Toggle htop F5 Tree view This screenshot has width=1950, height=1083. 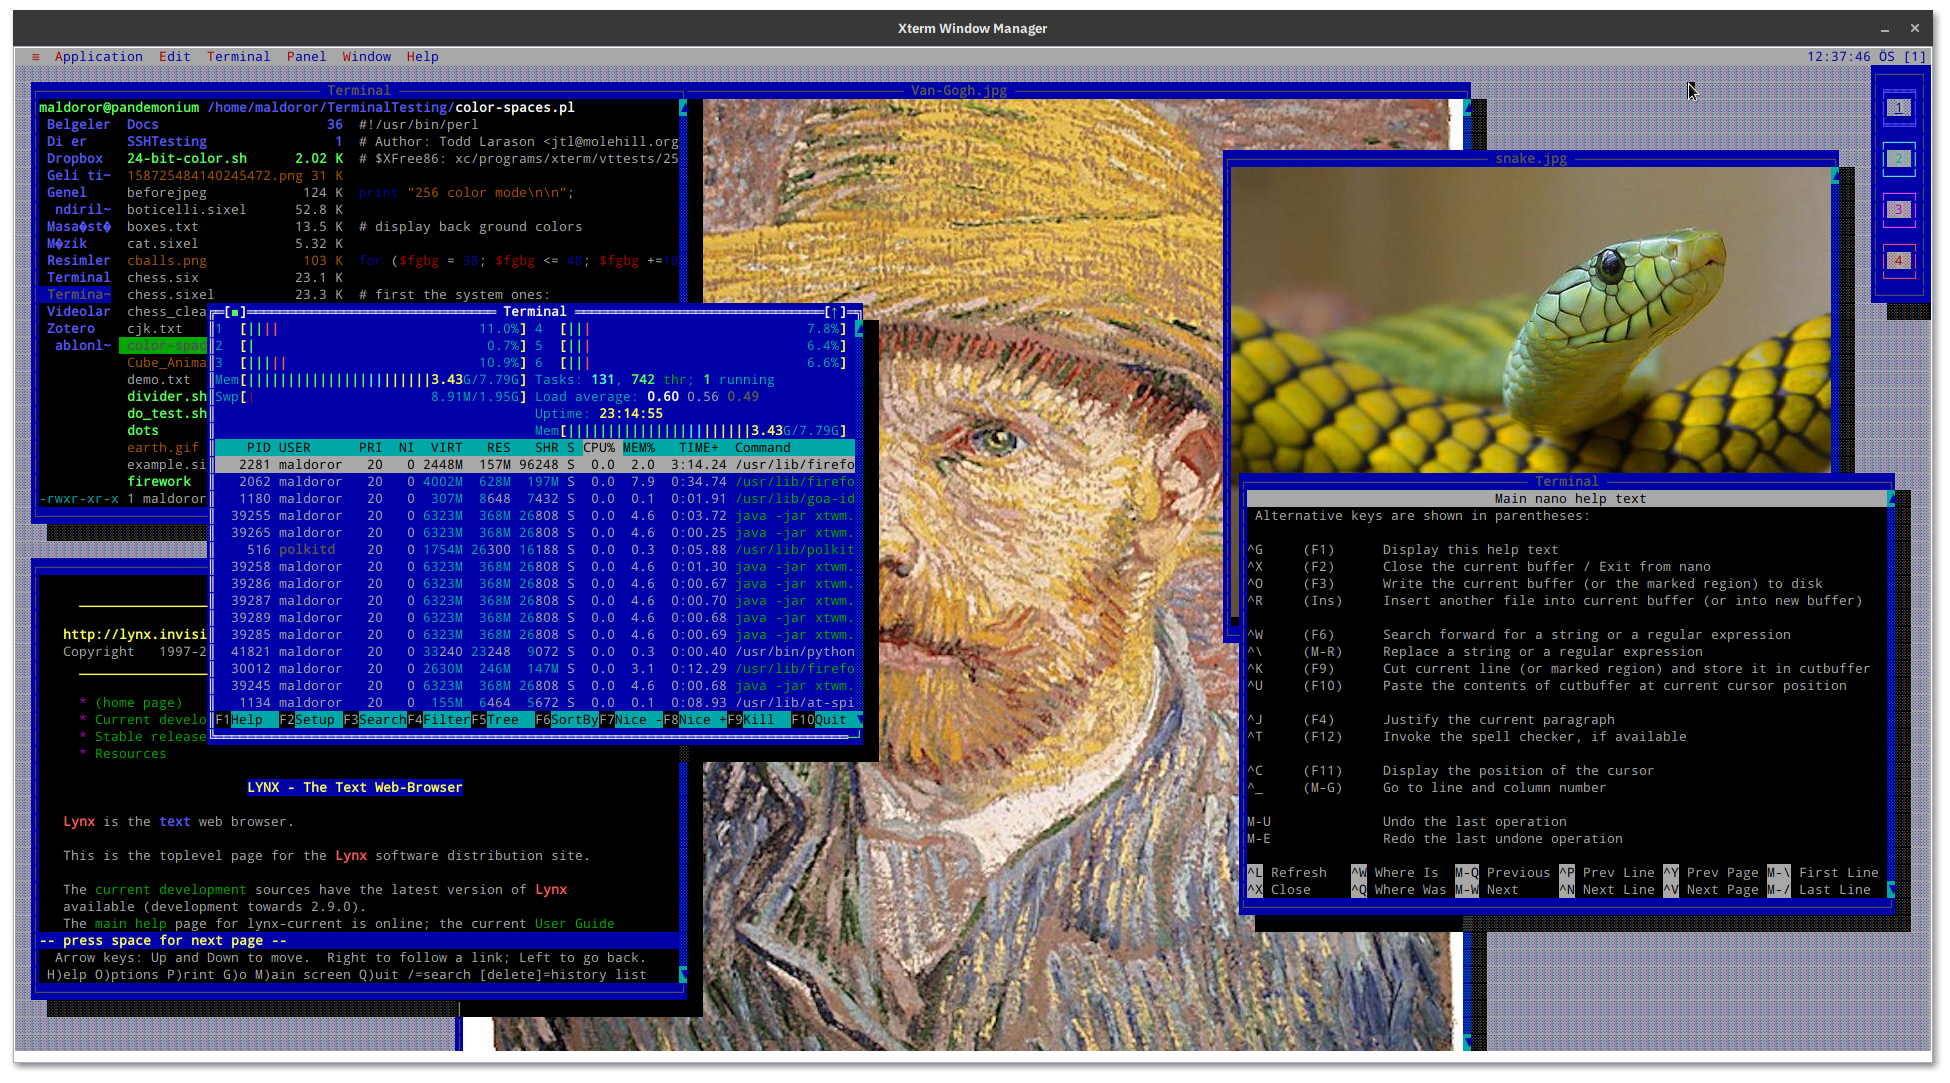pyautogui.click(x=502, y=720)
